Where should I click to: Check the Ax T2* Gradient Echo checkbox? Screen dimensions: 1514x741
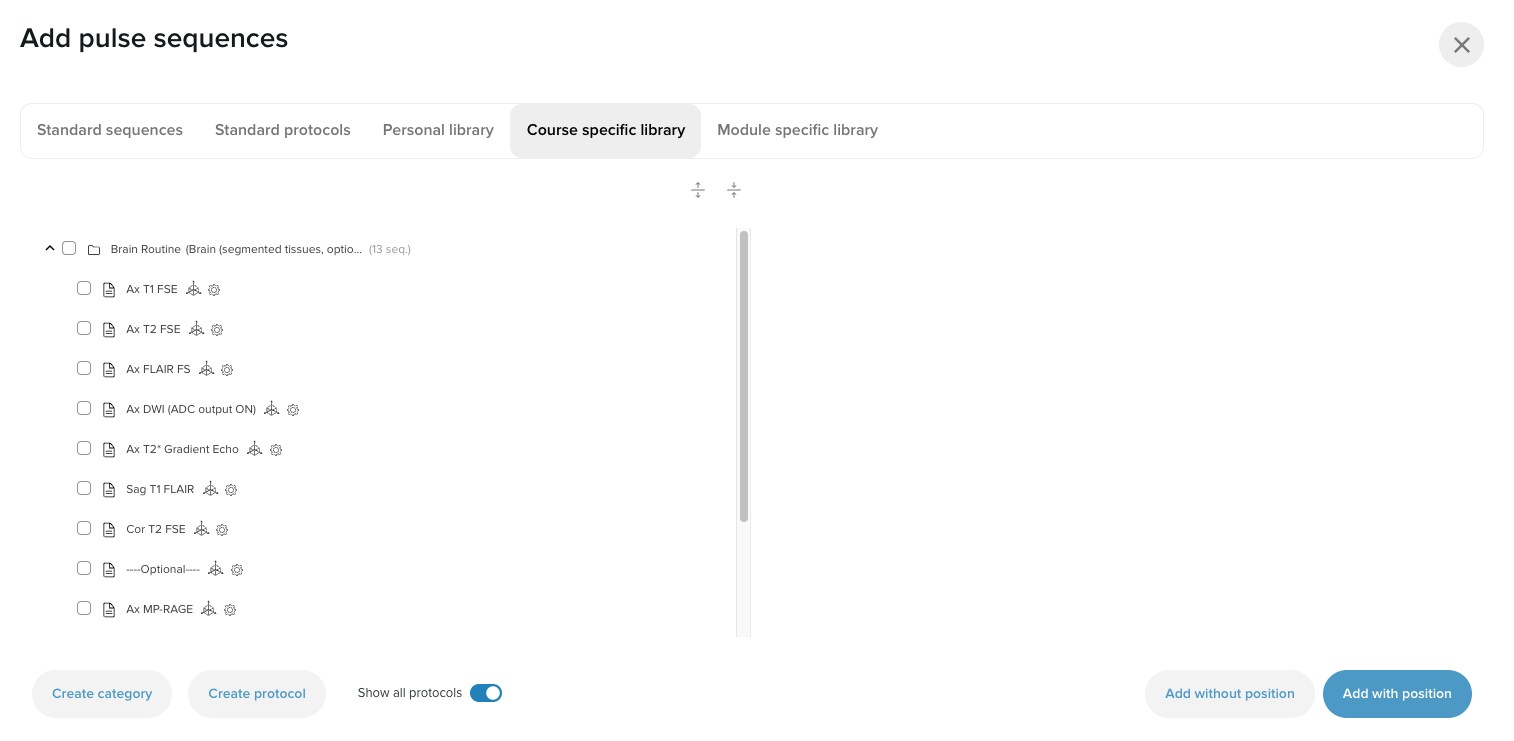click(x=84, y=448)
